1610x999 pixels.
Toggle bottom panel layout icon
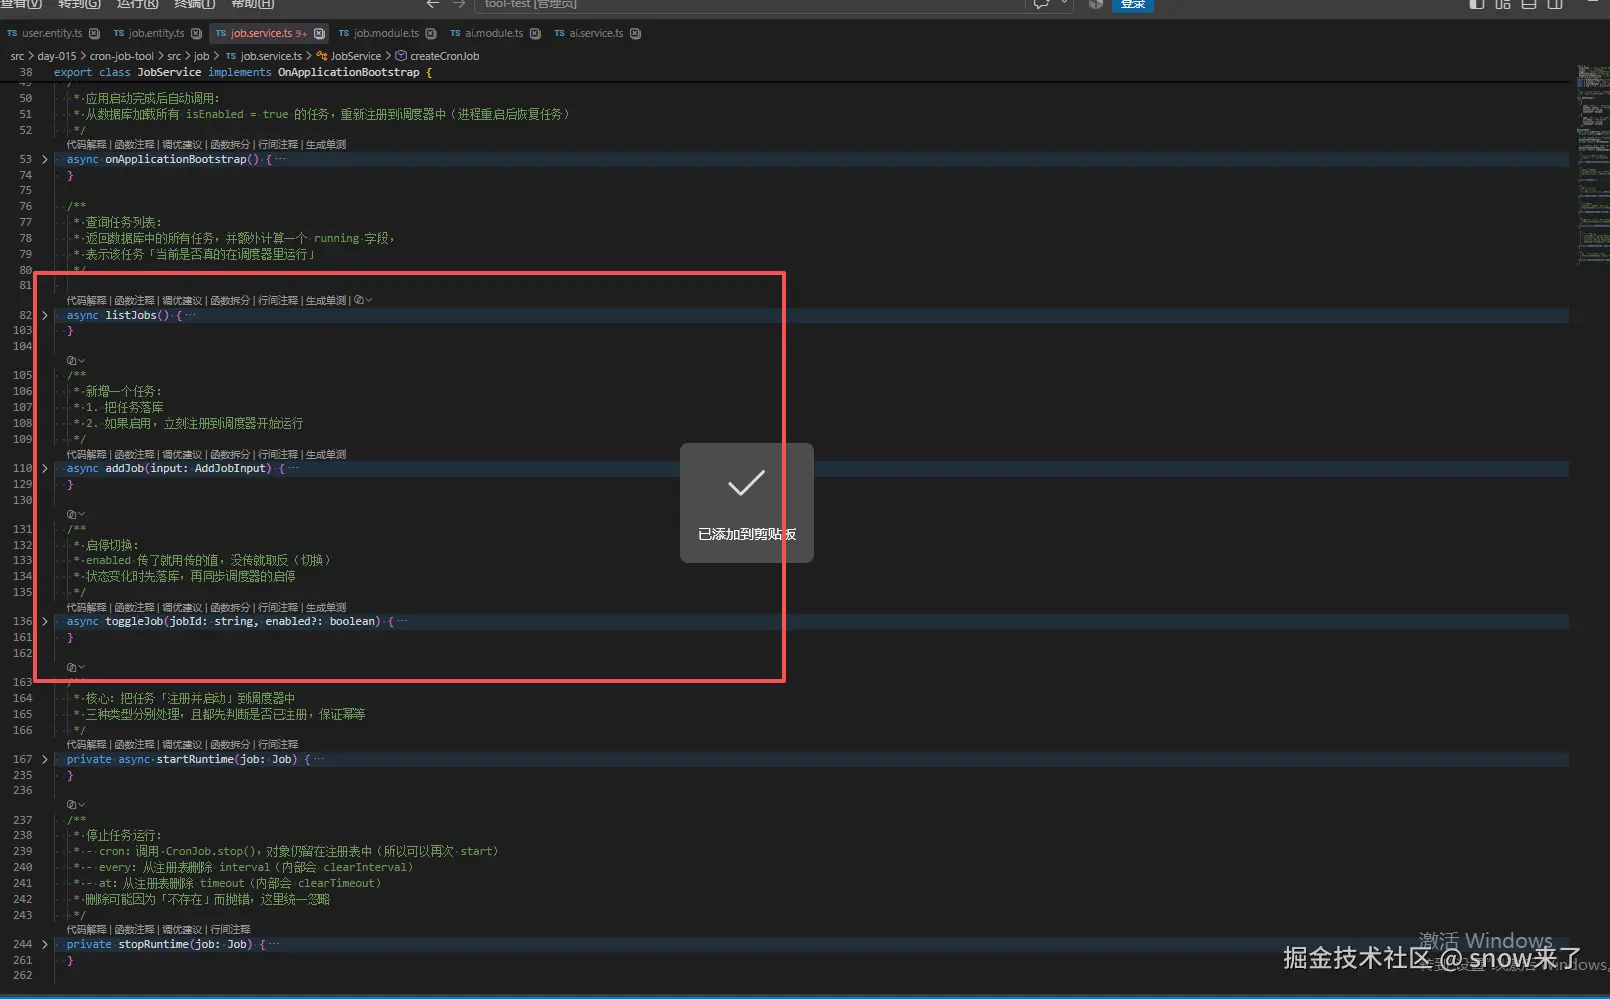(x=1529, y=4)
